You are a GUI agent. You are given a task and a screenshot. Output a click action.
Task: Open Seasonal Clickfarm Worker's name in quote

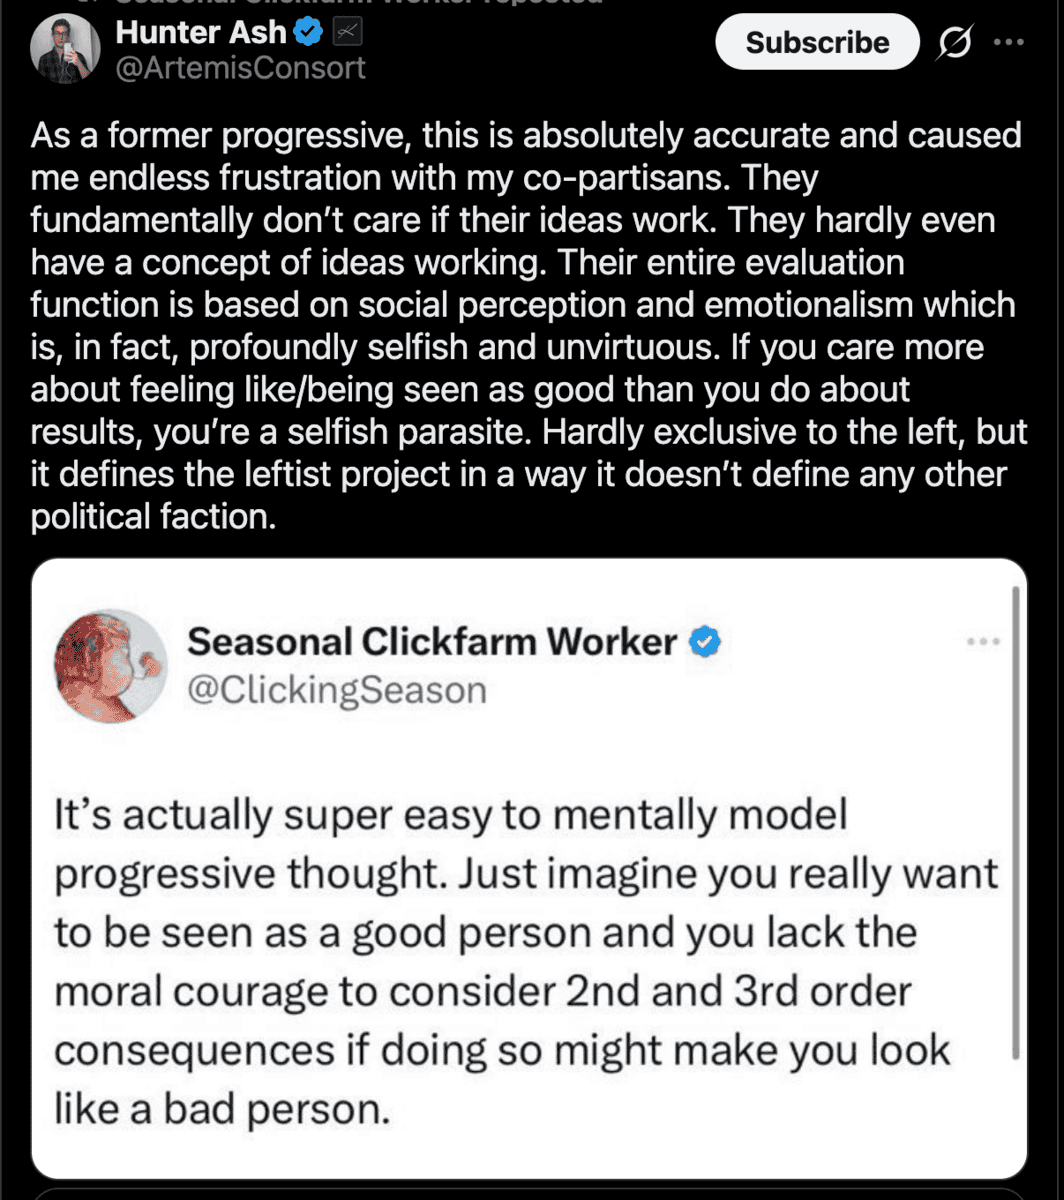pyautogui.click(x=432, y=642)
